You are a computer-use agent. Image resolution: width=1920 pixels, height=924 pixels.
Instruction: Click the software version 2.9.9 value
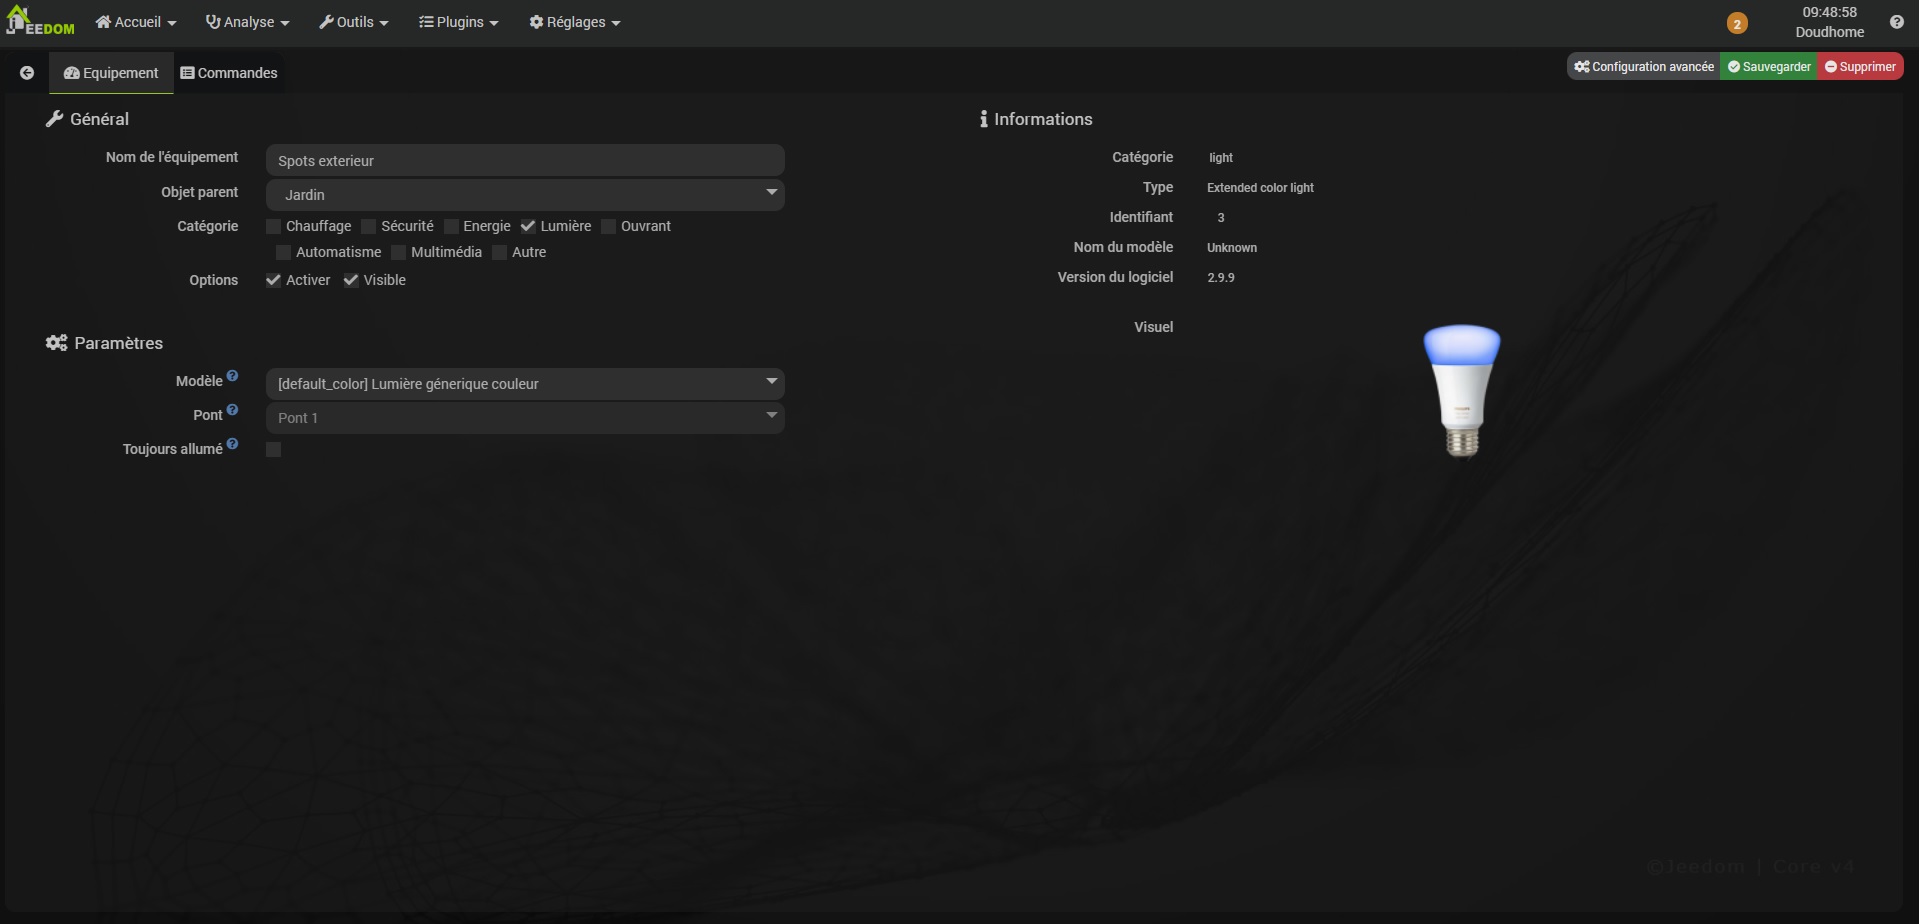(1221, 278)
